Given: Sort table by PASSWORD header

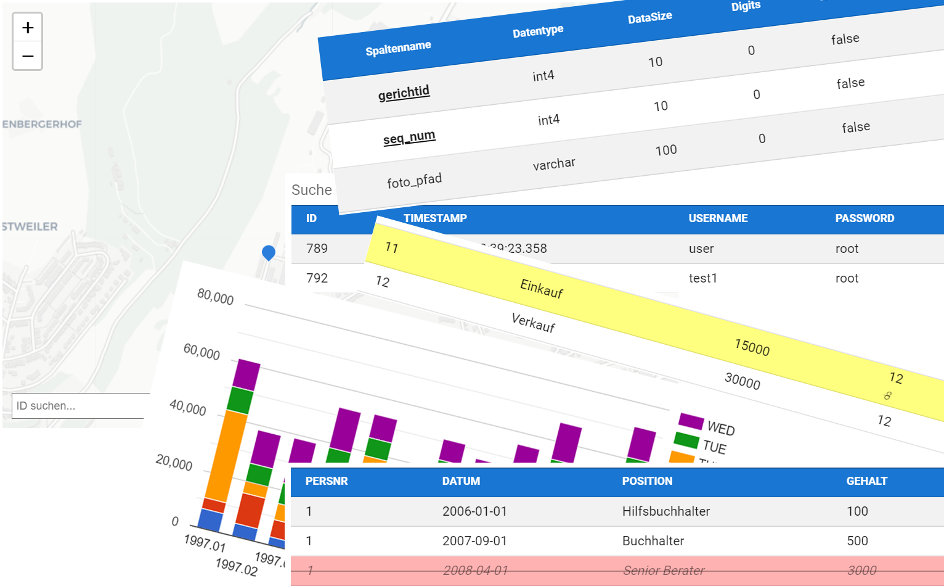Looking at the screenshot, I should pos(864,218).
